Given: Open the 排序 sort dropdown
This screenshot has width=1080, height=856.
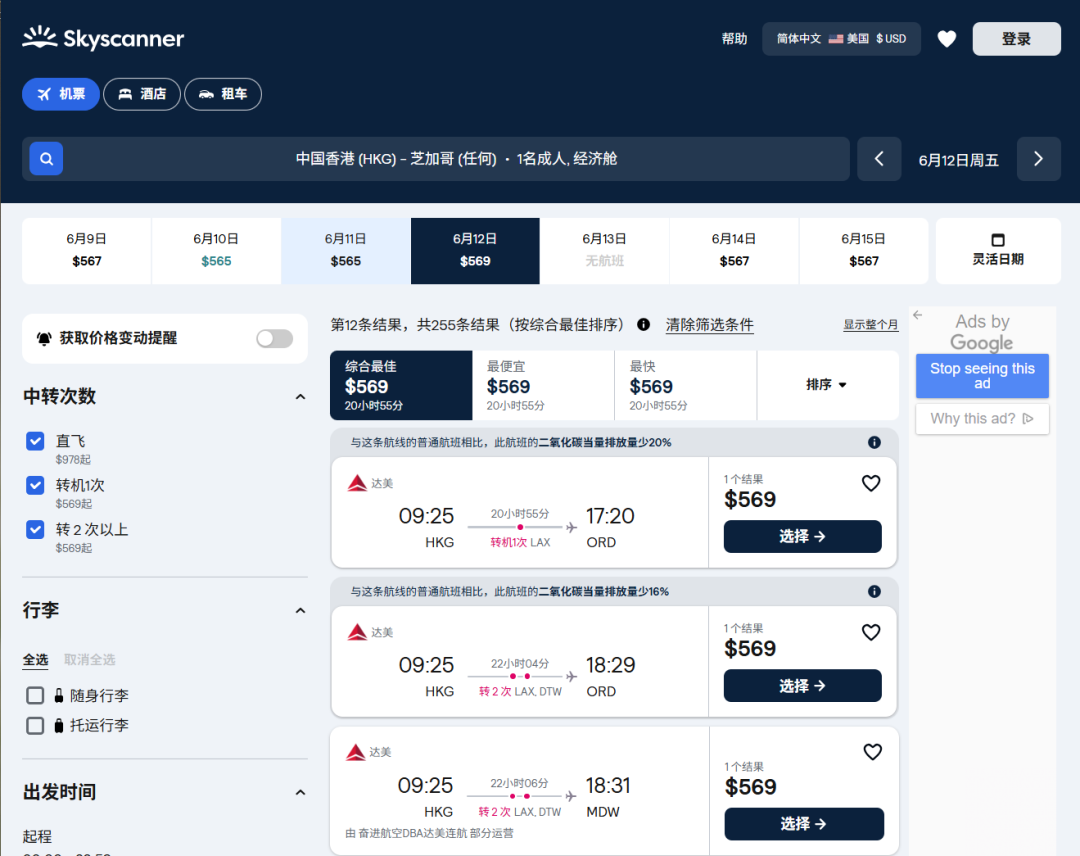Looking at the screenshot, I should click(826, 385).
